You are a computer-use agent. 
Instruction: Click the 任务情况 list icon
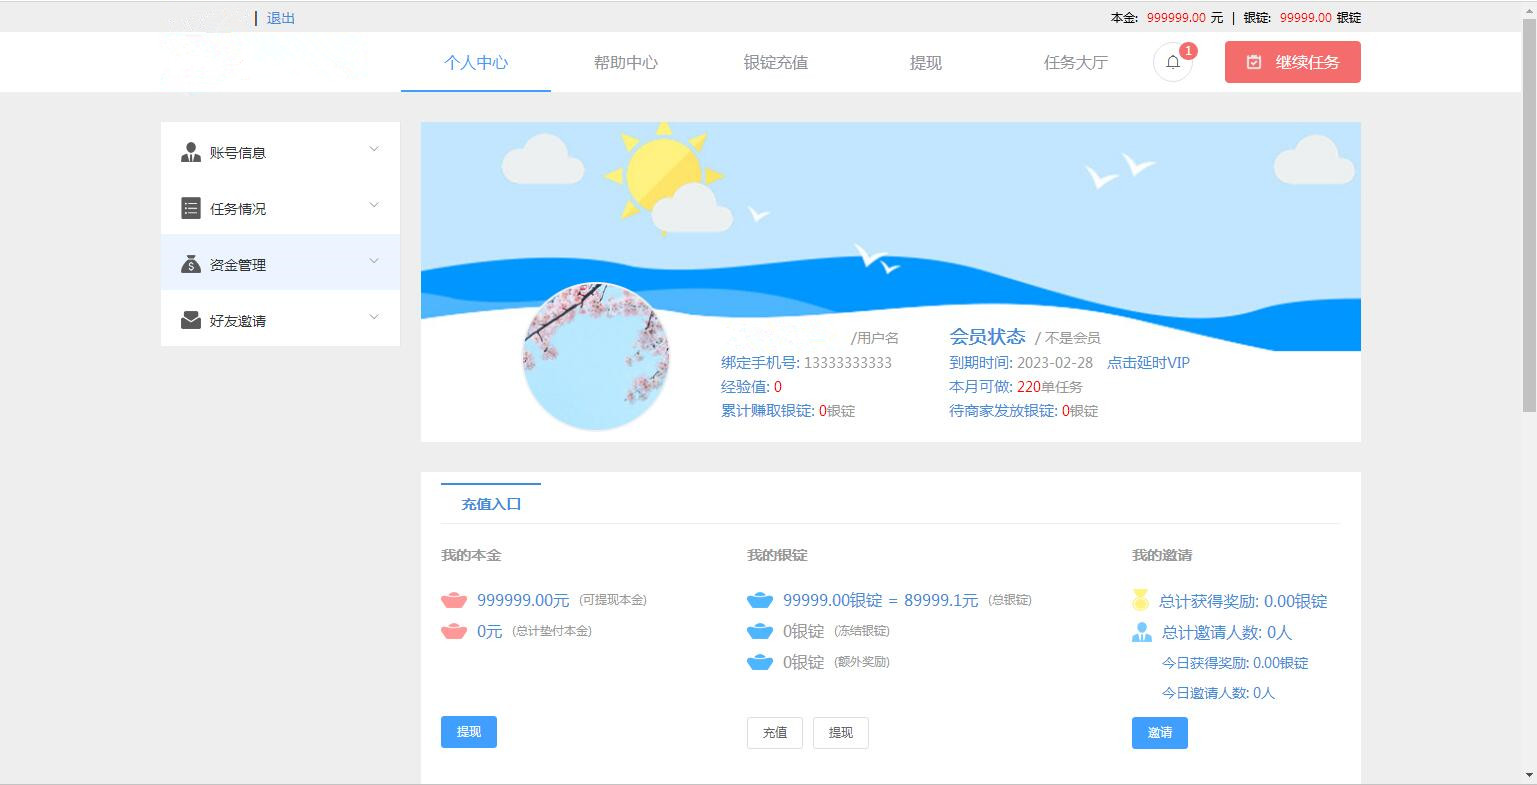[x=191, y=208]
